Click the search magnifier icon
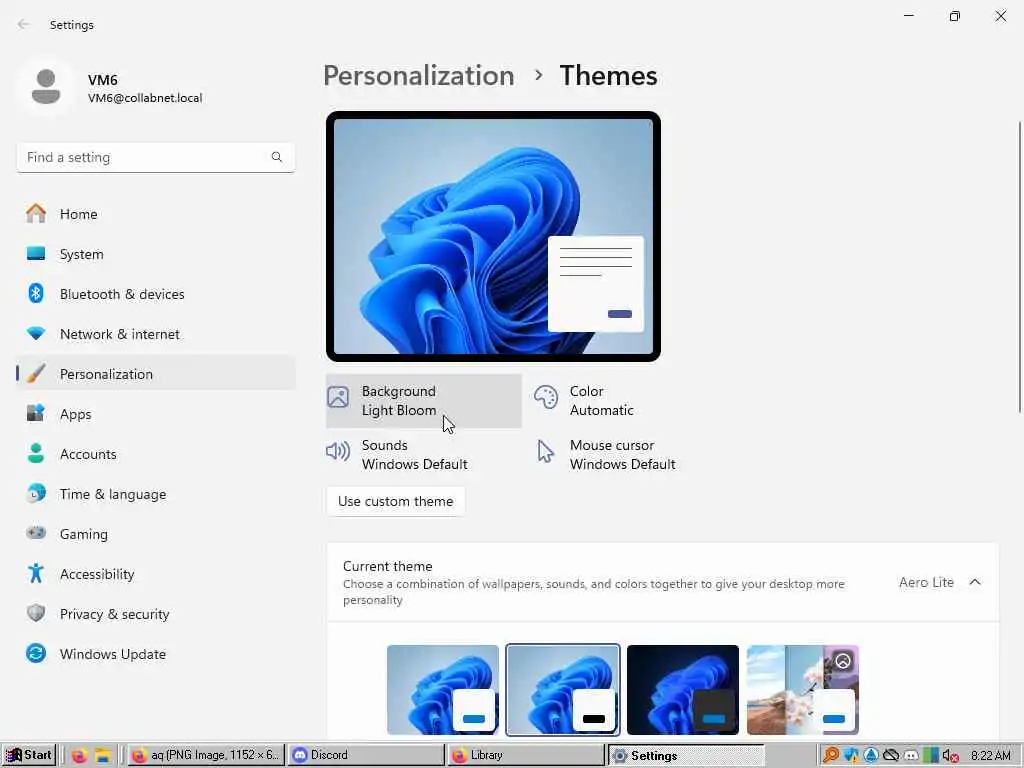Viewport: 1024px width, 768px height. (277, 157)
